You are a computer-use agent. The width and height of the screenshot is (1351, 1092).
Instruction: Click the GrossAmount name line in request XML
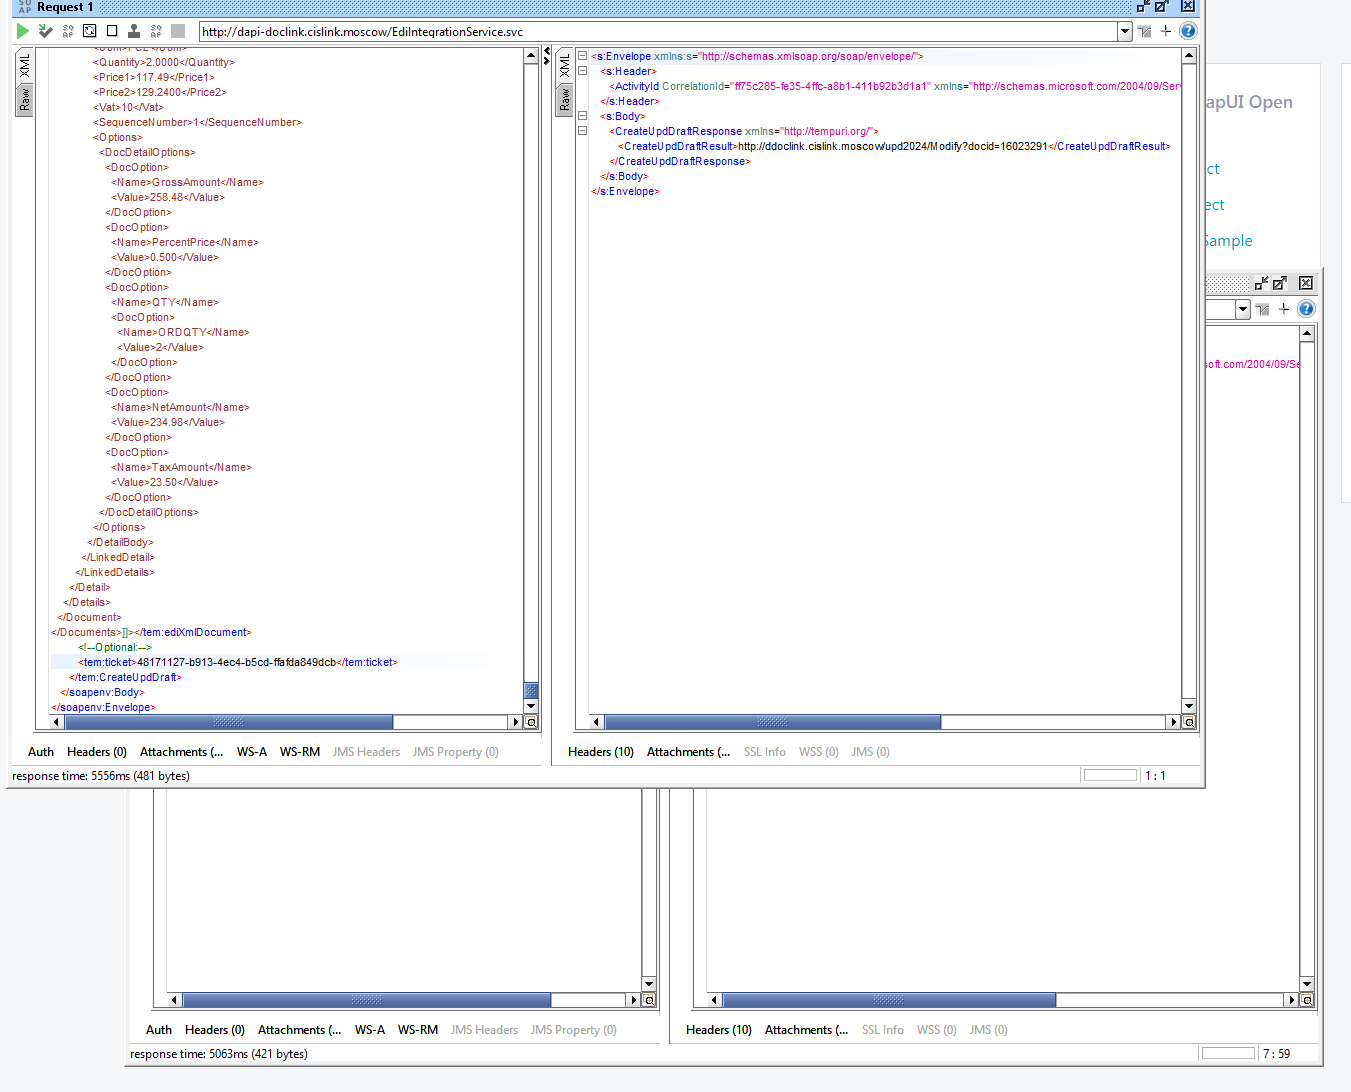pos(188,182)
